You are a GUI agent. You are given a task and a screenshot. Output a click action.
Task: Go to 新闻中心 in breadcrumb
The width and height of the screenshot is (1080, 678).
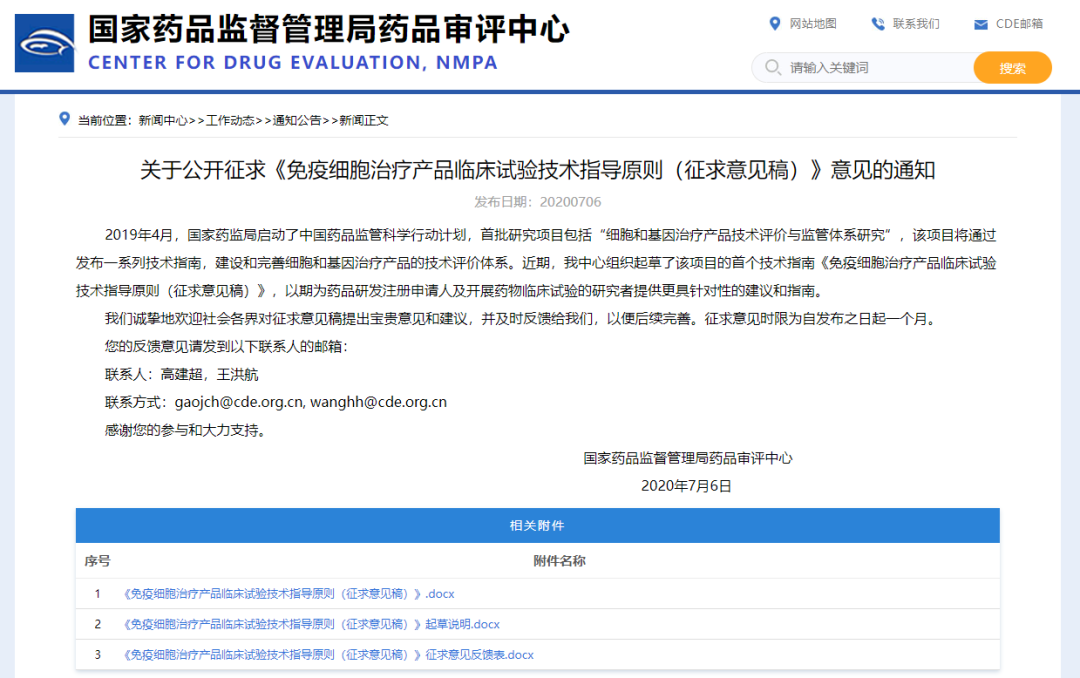coord(163,121)
